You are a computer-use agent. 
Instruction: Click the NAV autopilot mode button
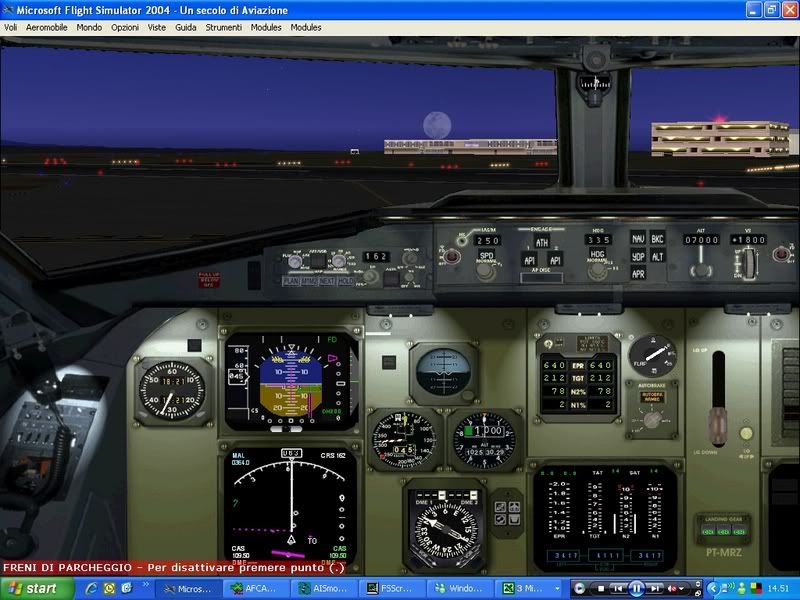[638, 238]
